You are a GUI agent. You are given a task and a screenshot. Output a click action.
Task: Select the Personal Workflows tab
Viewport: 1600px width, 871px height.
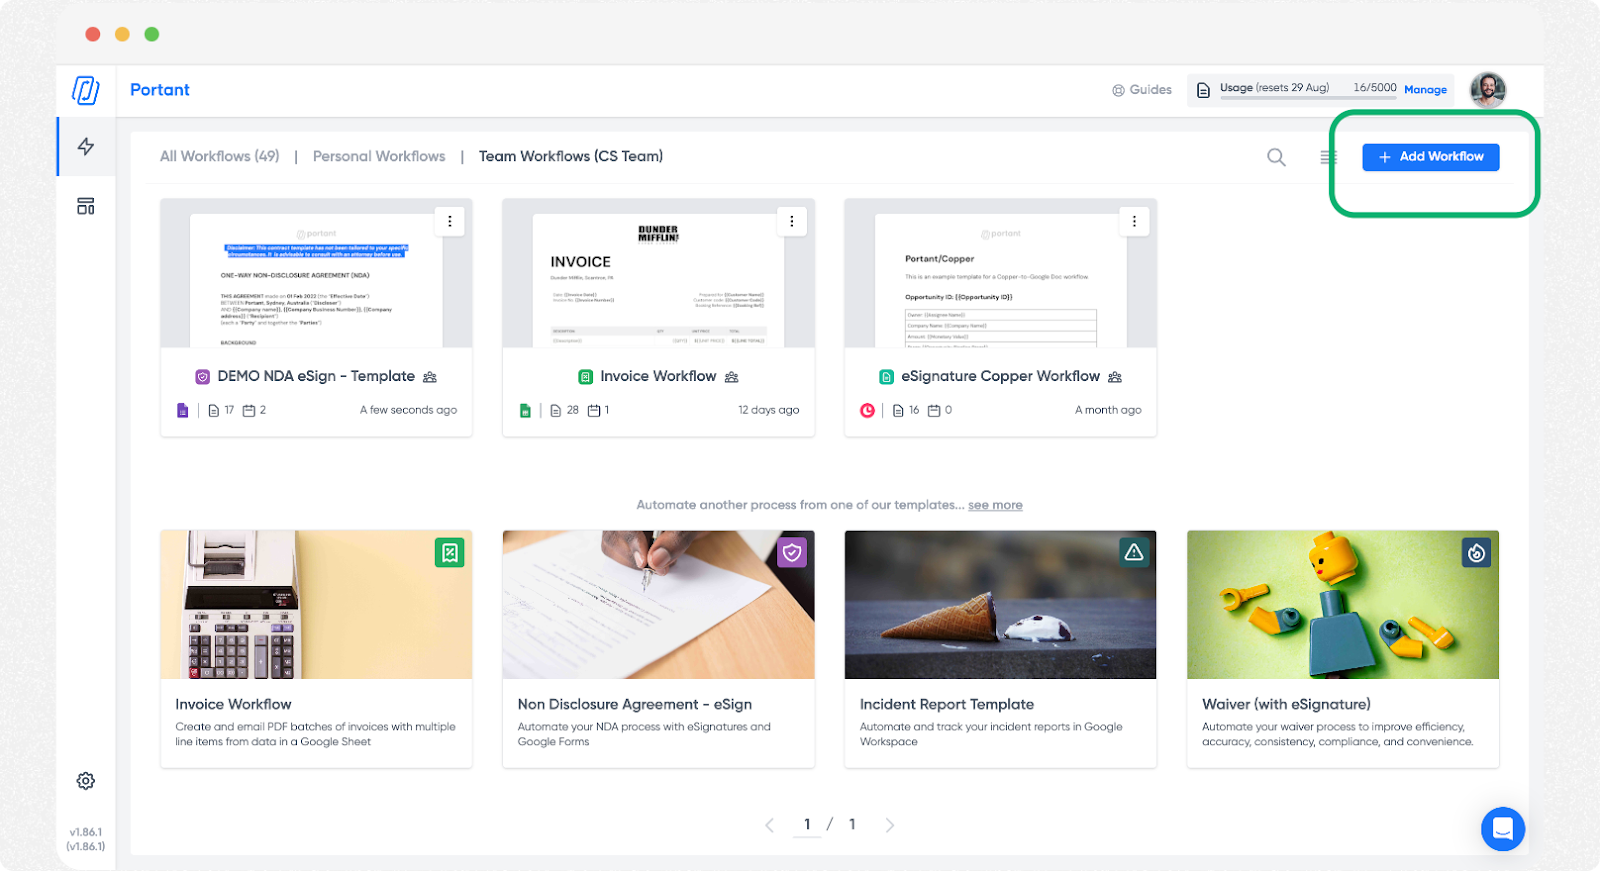tap(379, 156)
